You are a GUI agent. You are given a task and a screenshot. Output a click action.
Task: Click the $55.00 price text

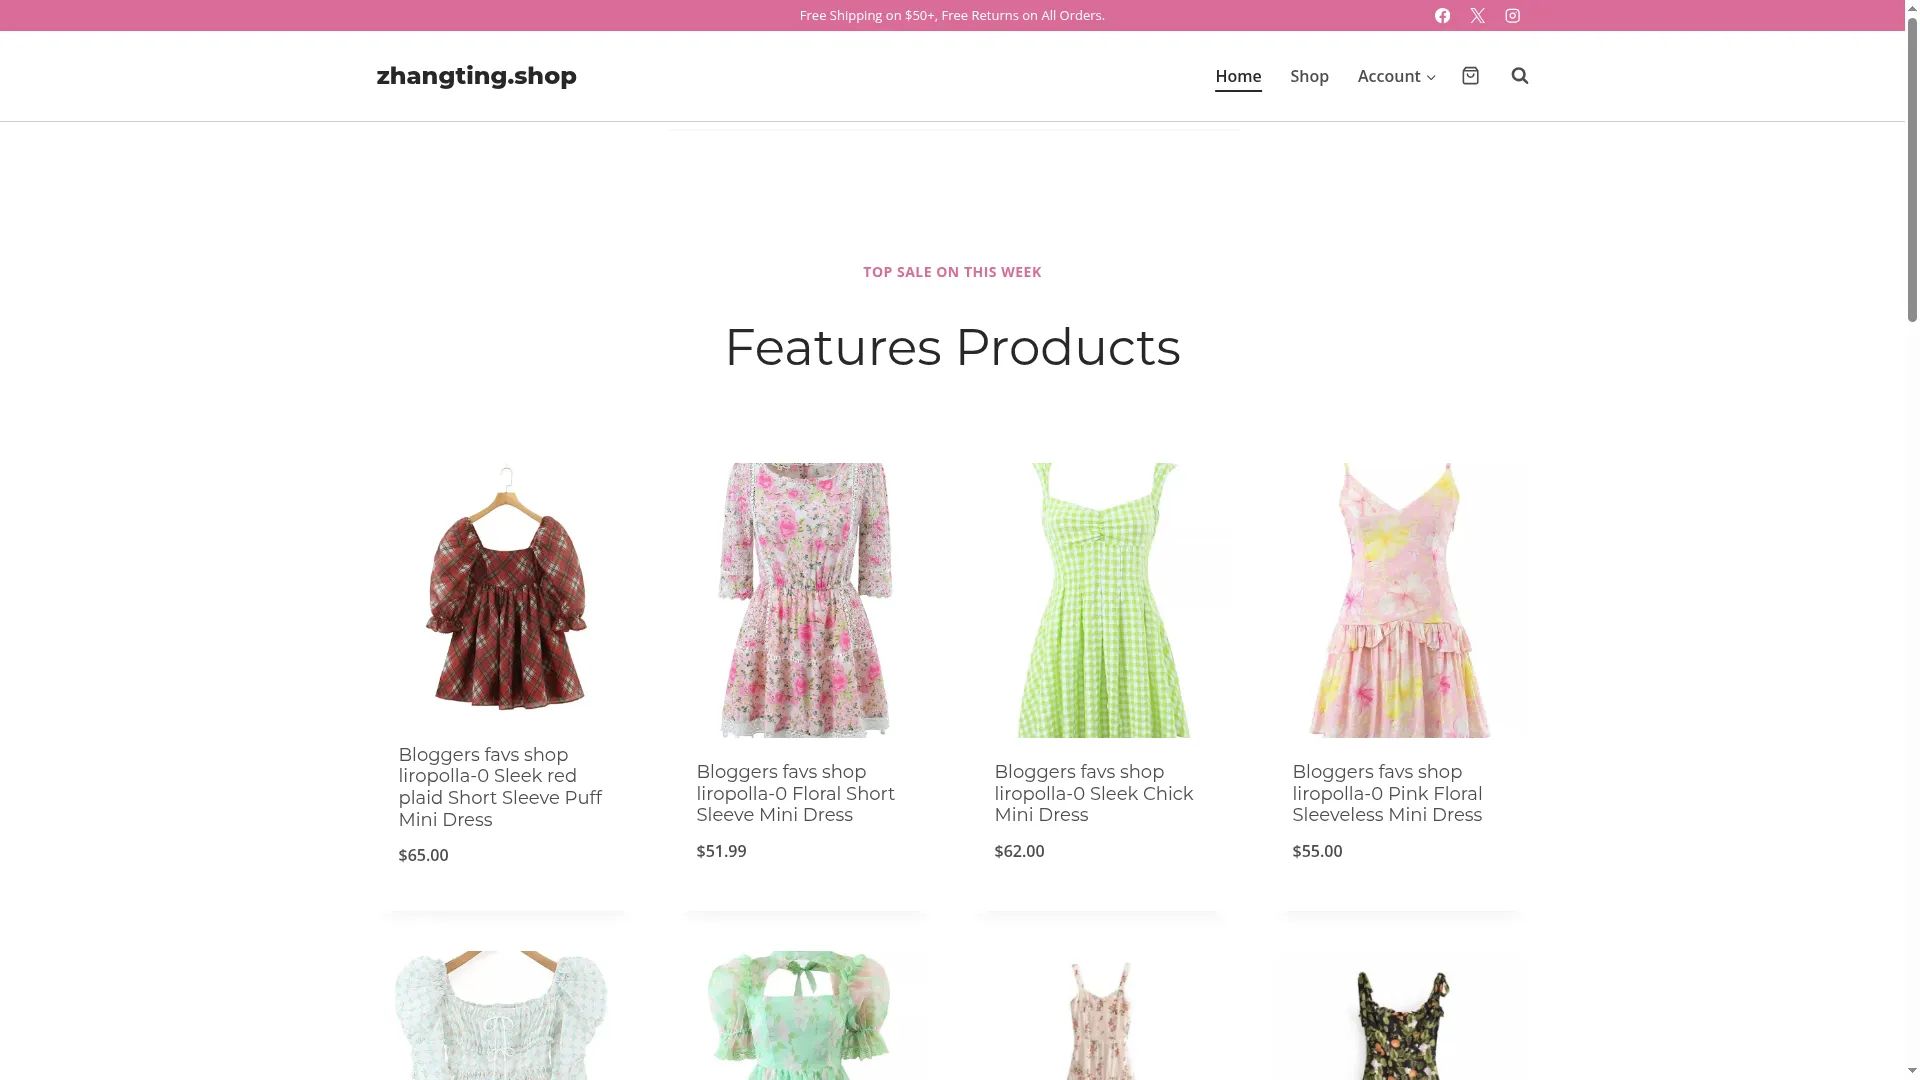point(1317,851)
